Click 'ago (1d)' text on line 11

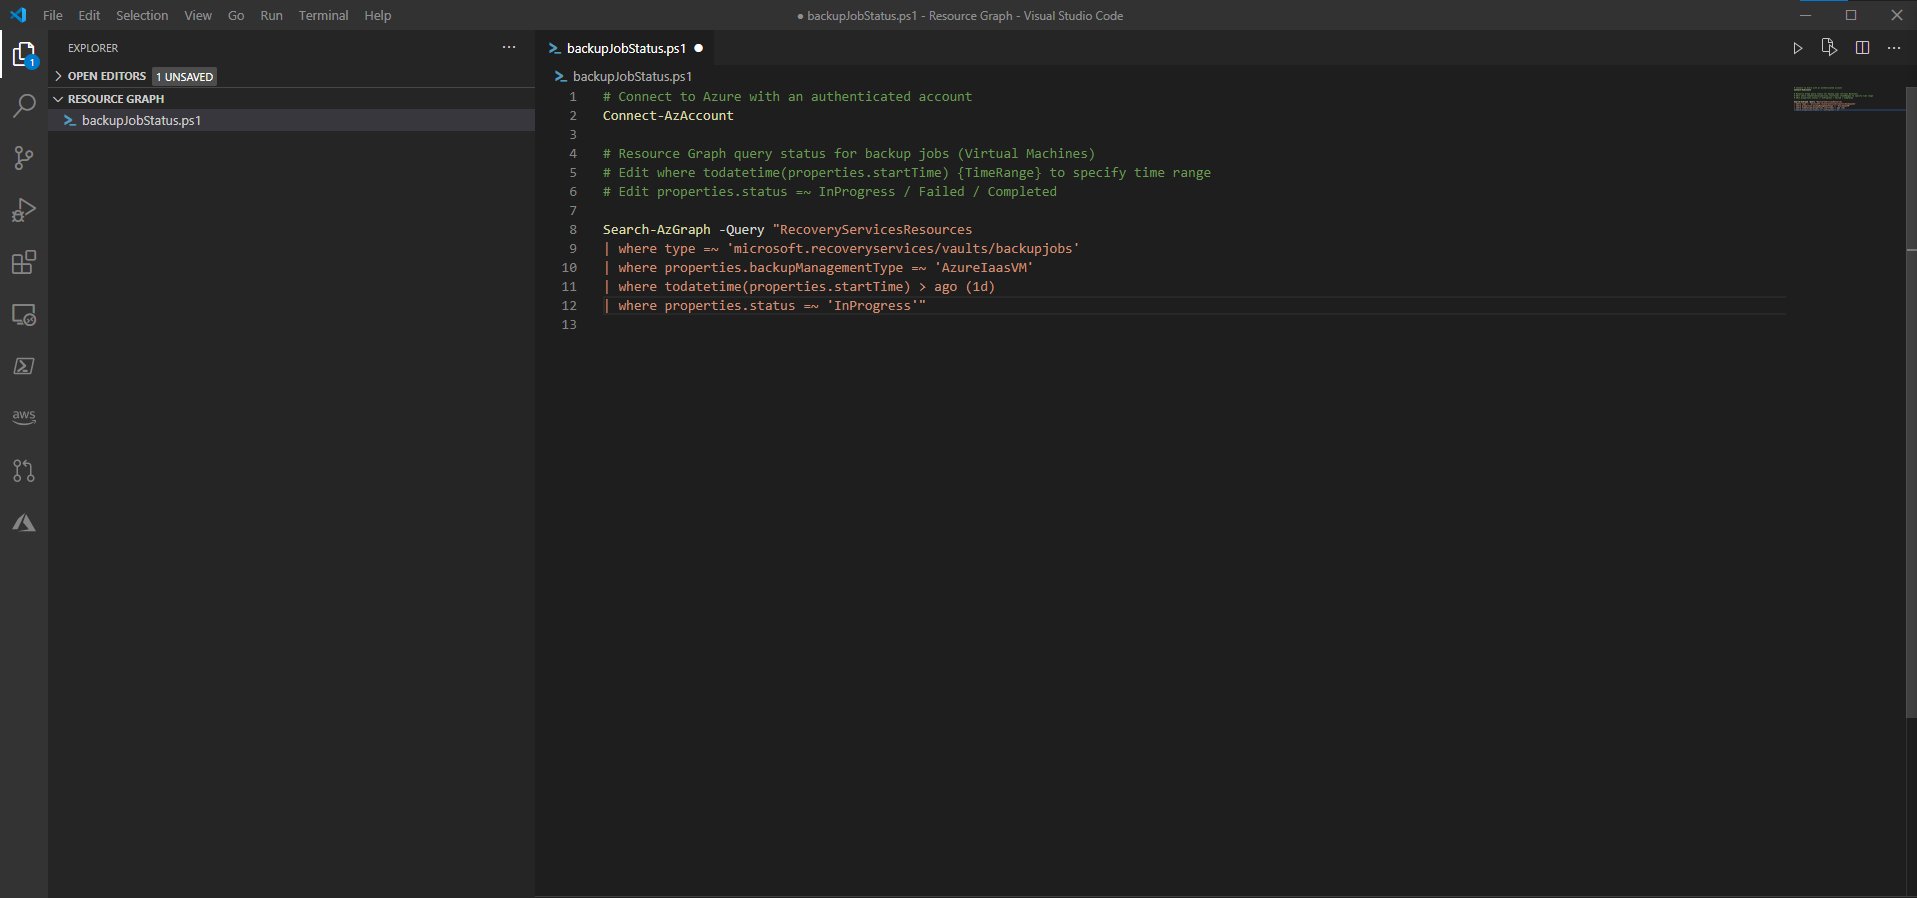pos(964,287)
